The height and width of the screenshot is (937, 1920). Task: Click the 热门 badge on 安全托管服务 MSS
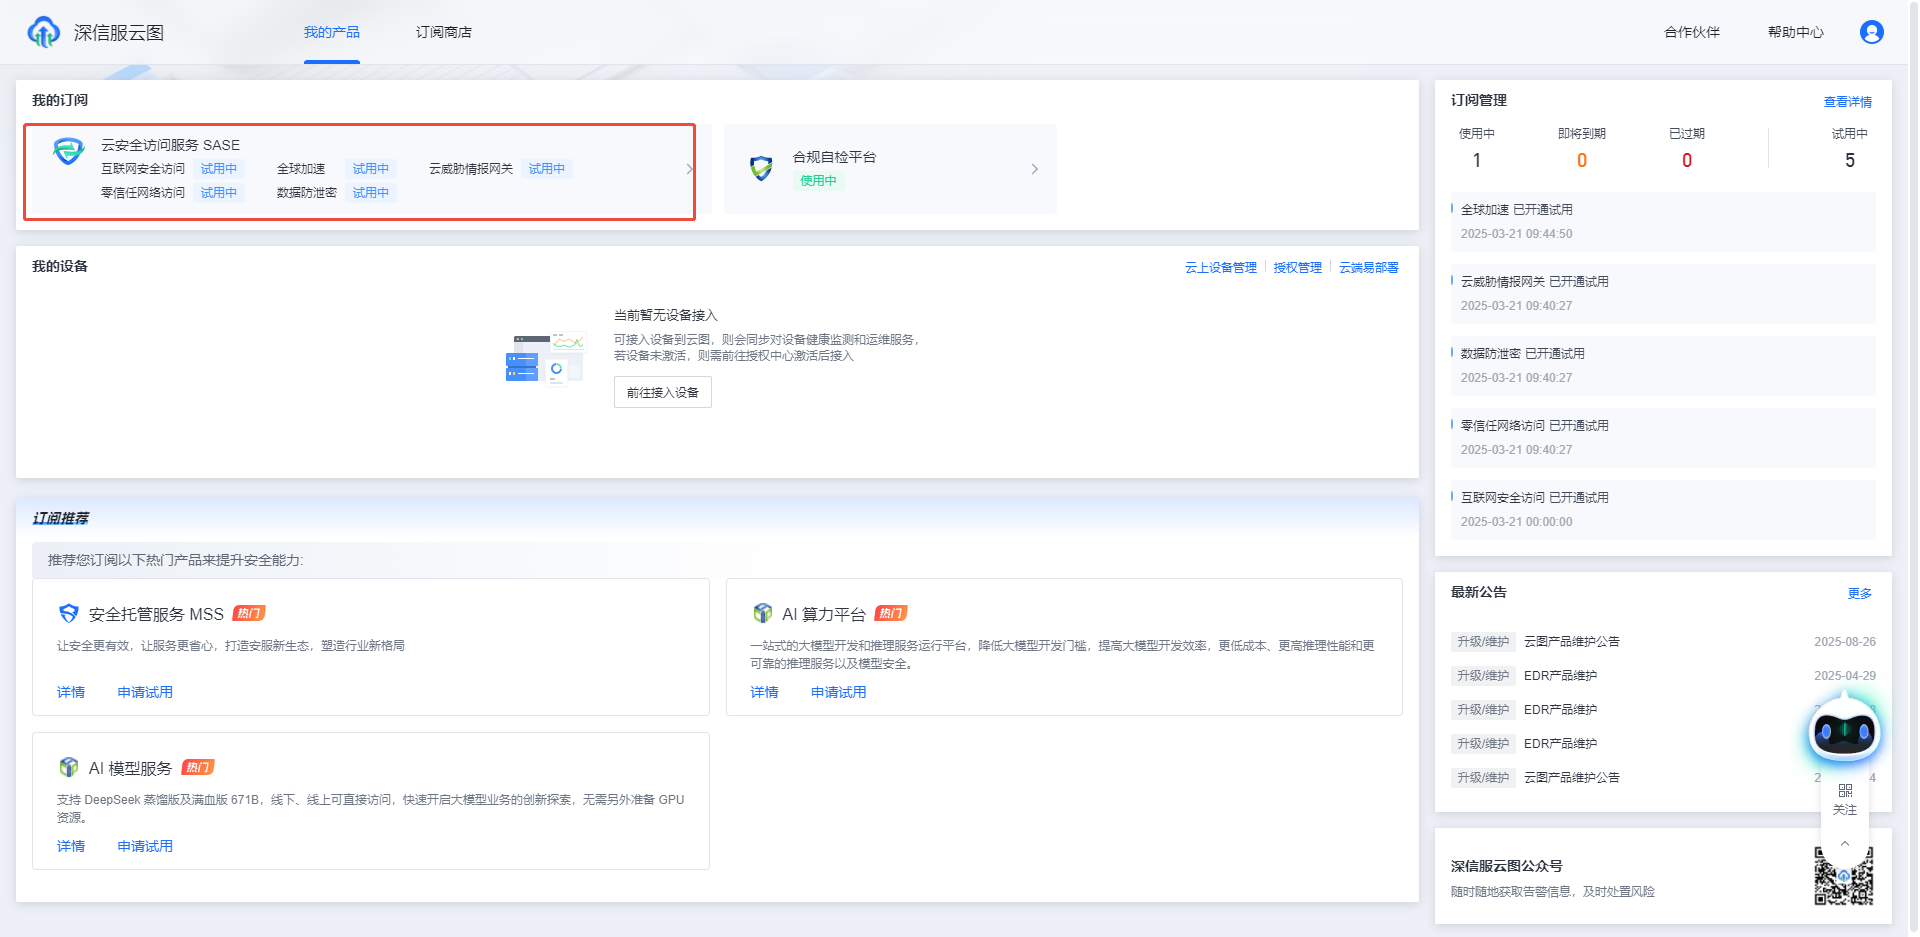(x=249, y=613)
